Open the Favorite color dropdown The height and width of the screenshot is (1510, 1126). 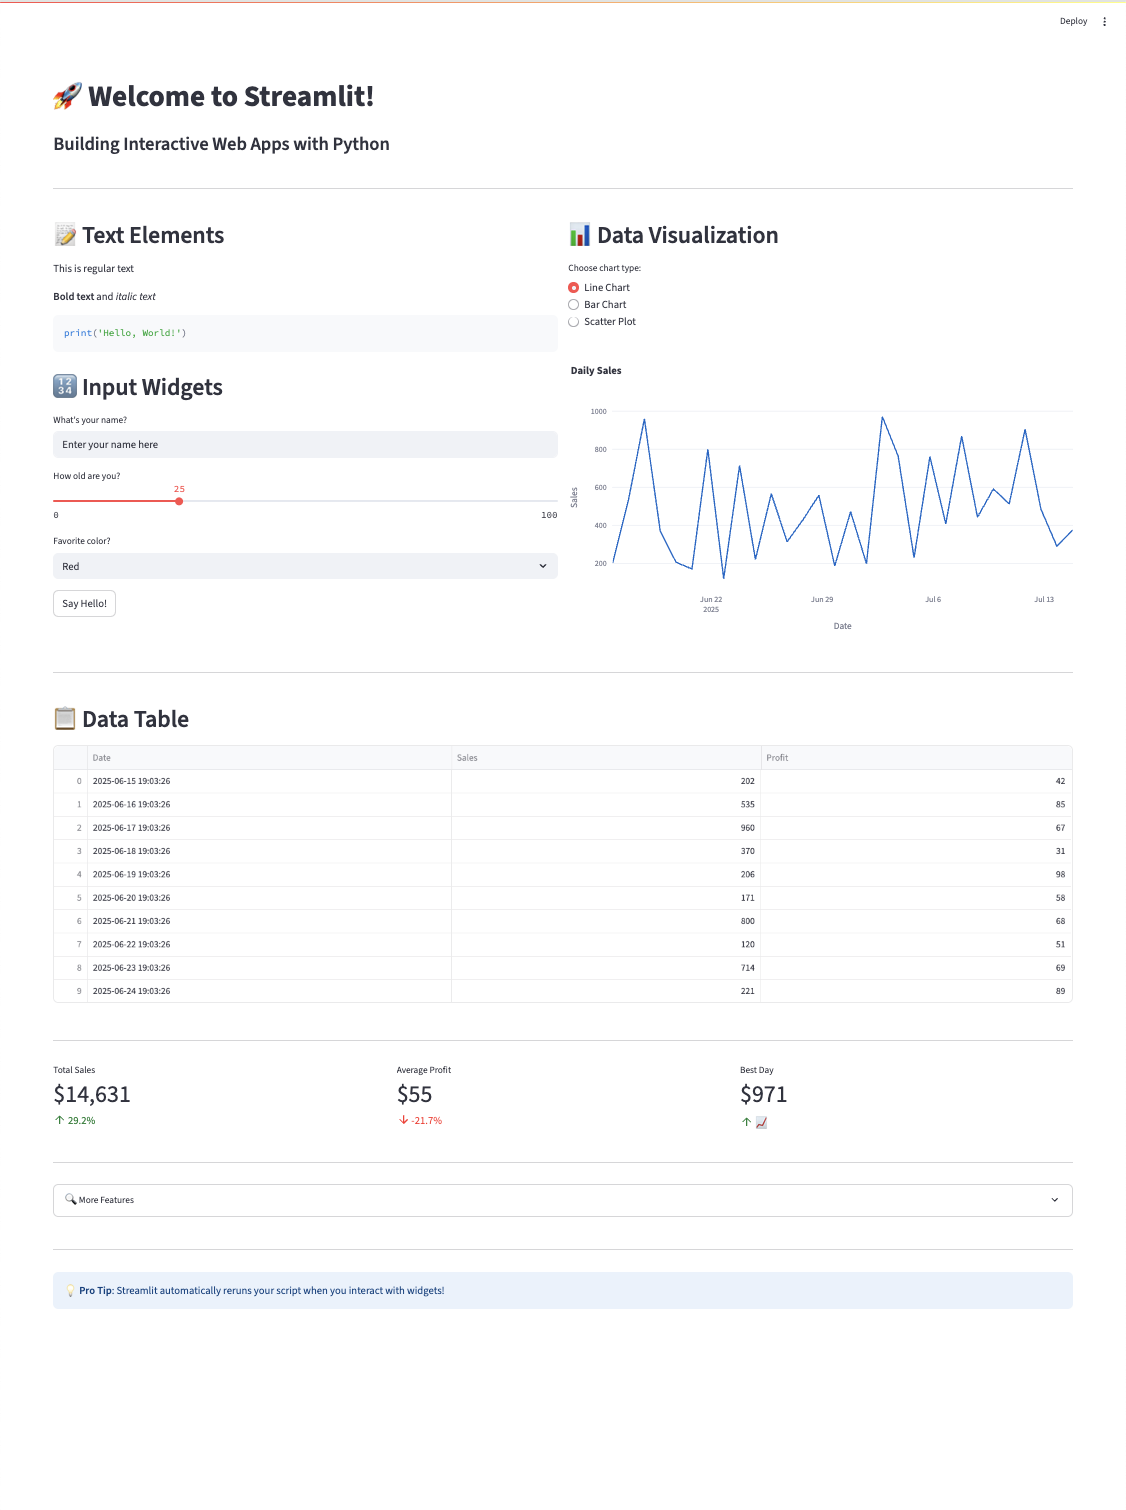[305, 566]
